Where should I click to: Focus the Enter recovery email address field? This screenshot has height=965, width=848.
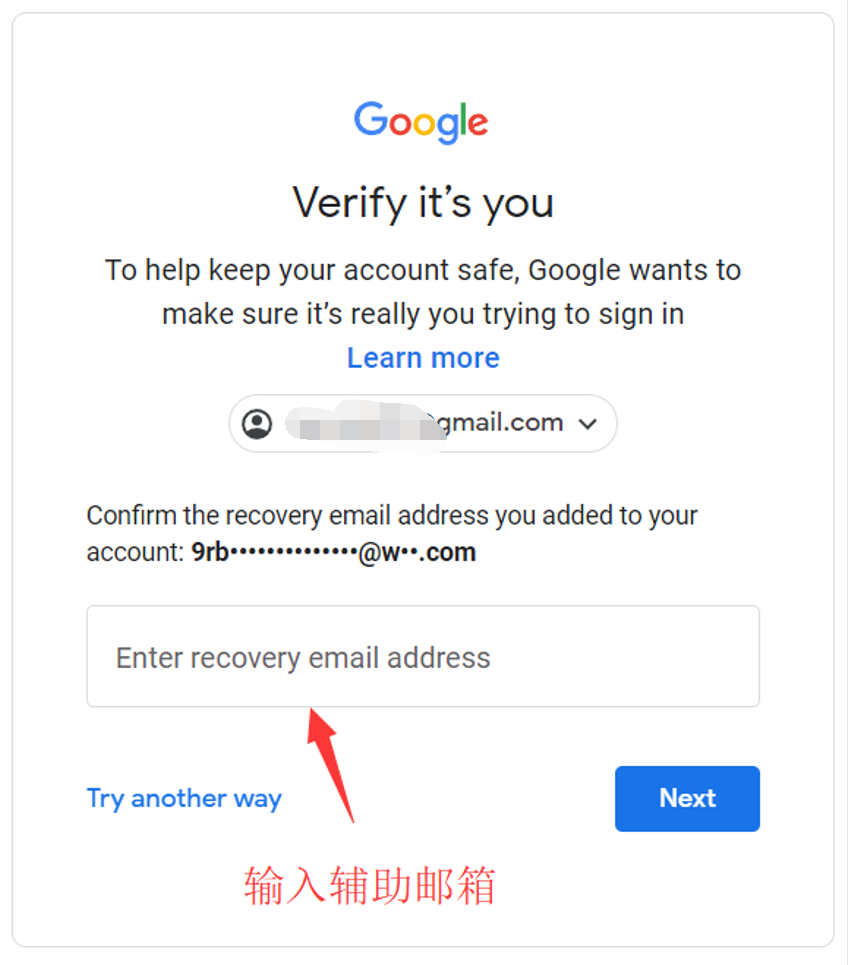423,656
